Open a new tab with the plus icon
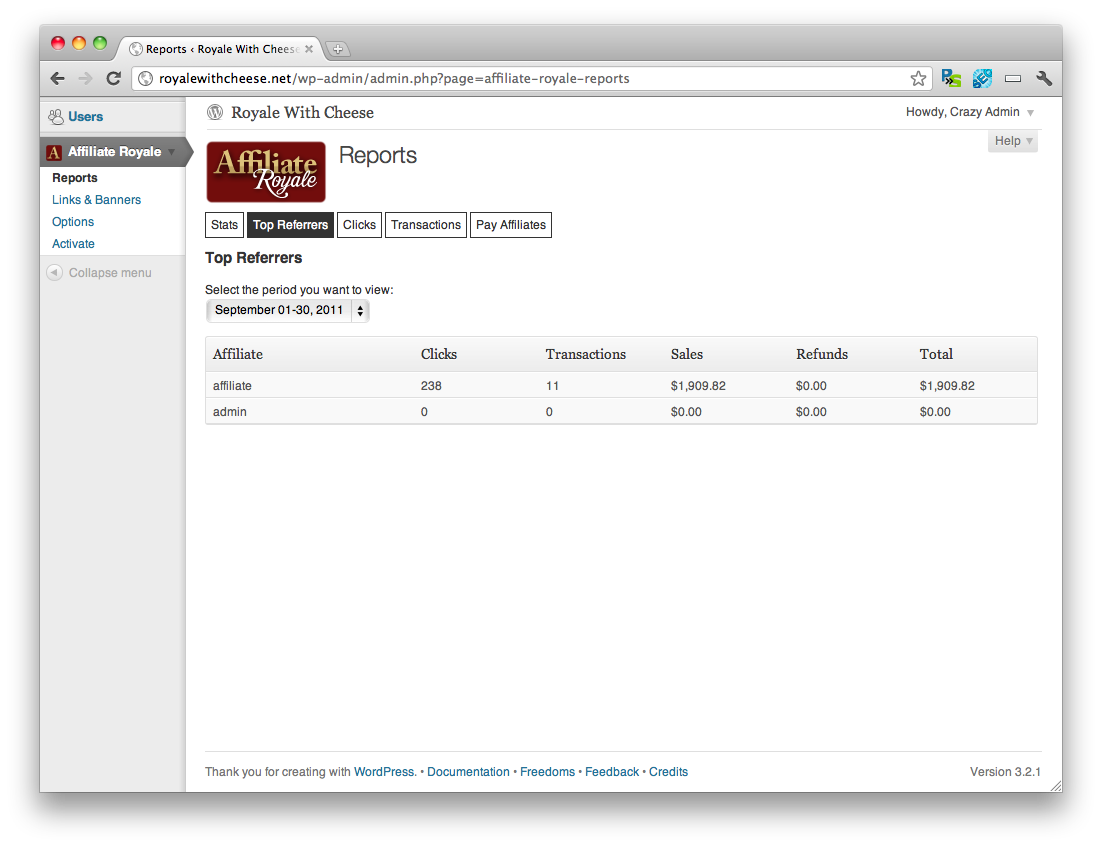 tap(338, 48)
